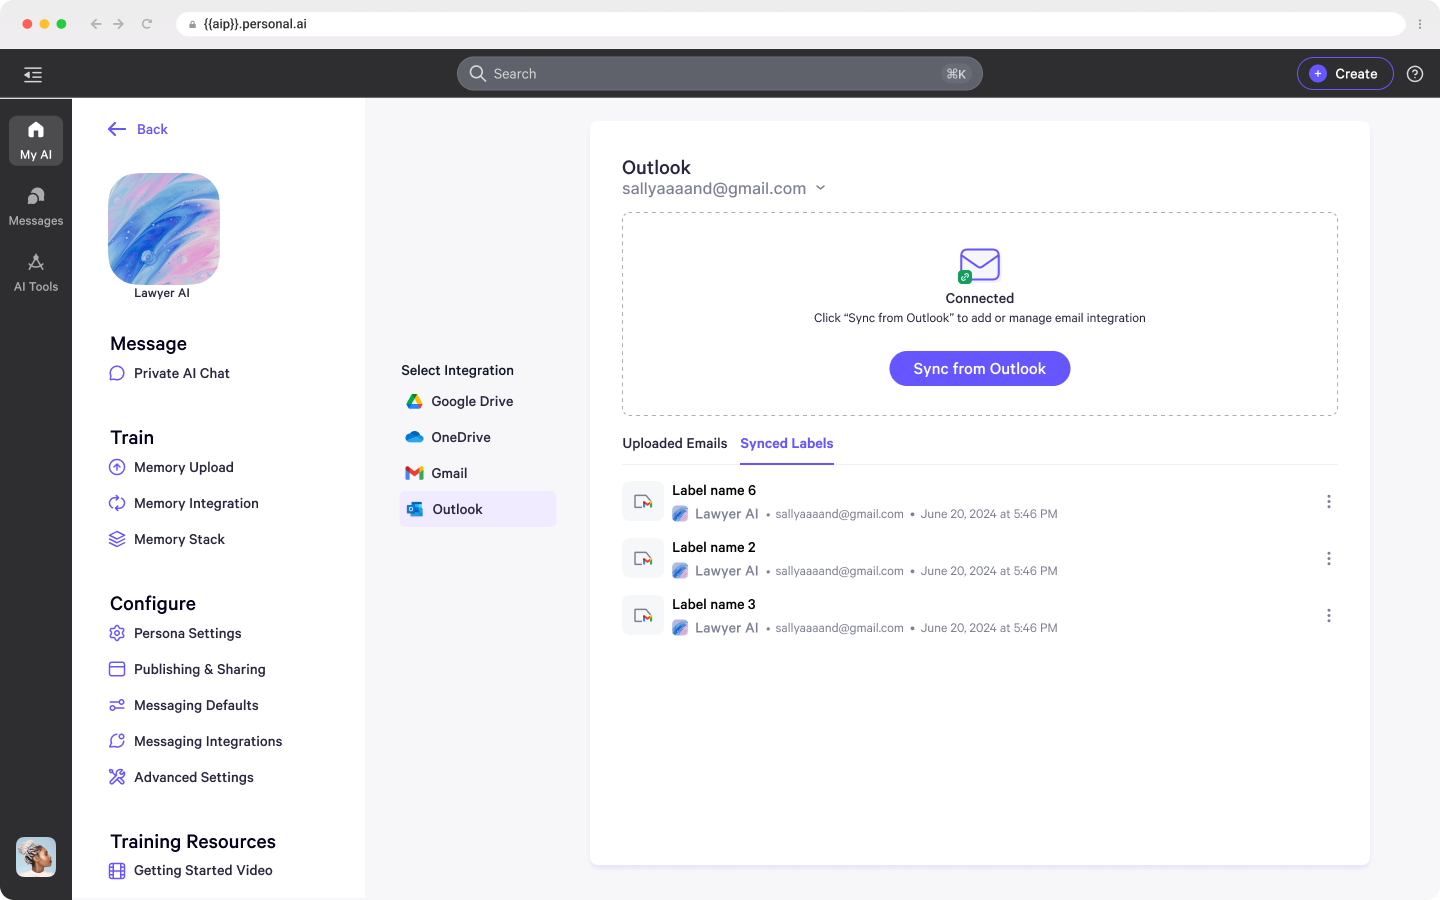Open Getting Started Video
Viewport: 1440px width, 900px height.
(x=191, y=870)
